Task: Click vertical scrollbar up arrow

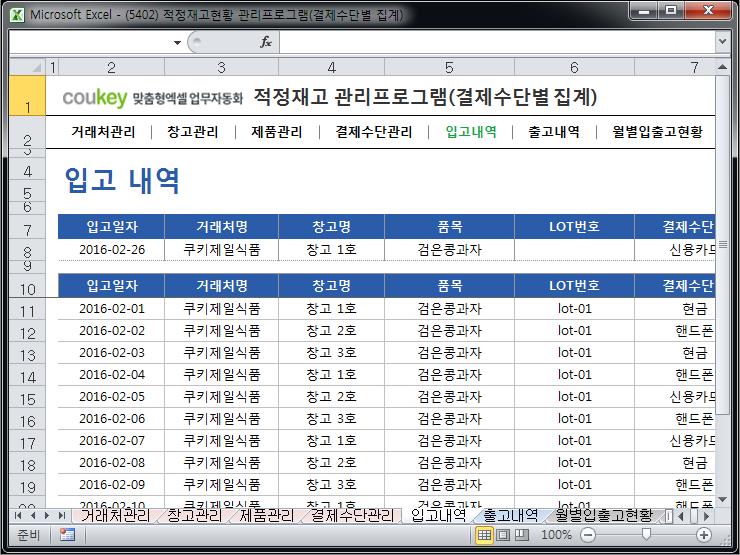Action: [722, 67]
